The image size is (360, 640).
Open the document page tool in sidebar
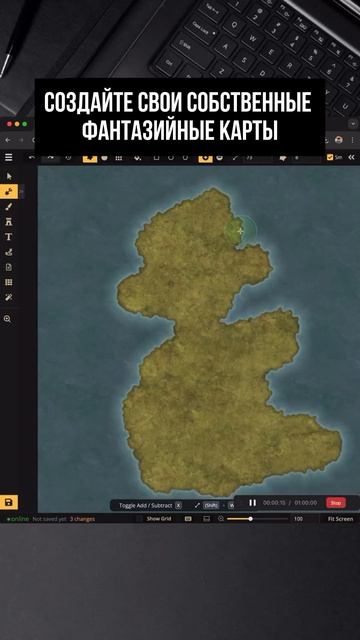click(9, 267)
